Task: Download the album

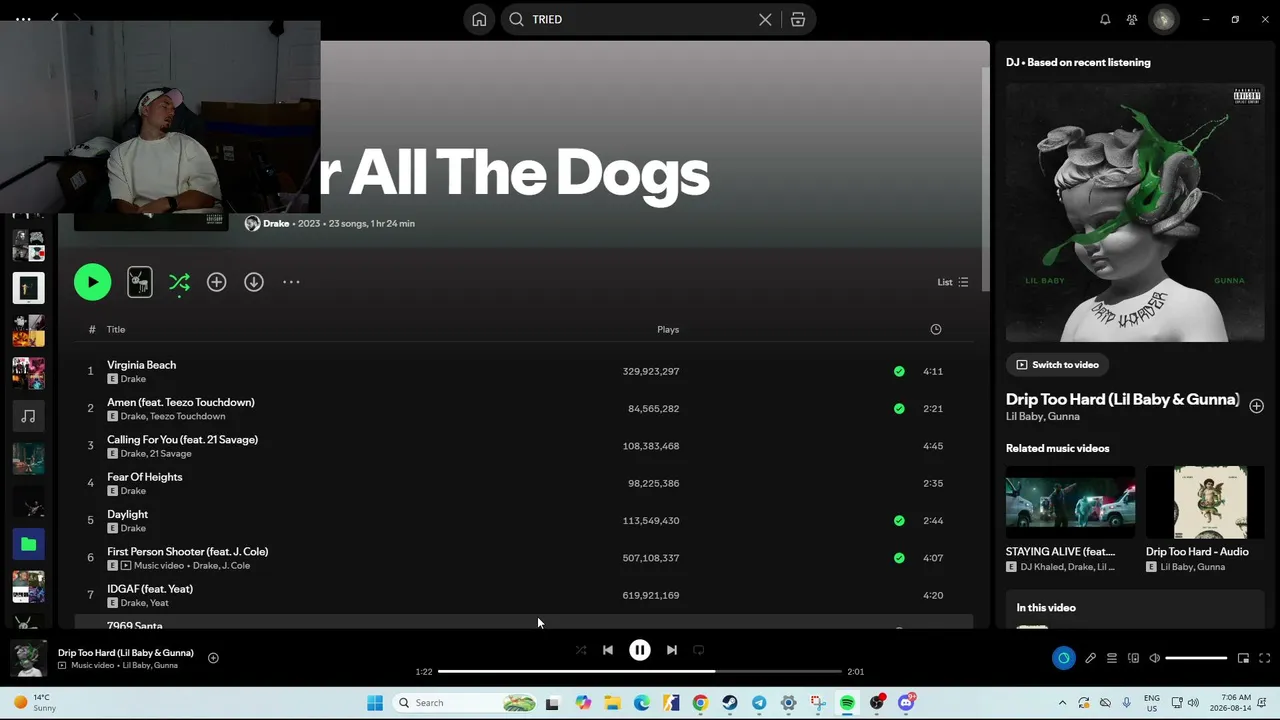Action: click(x=254, y=282)
